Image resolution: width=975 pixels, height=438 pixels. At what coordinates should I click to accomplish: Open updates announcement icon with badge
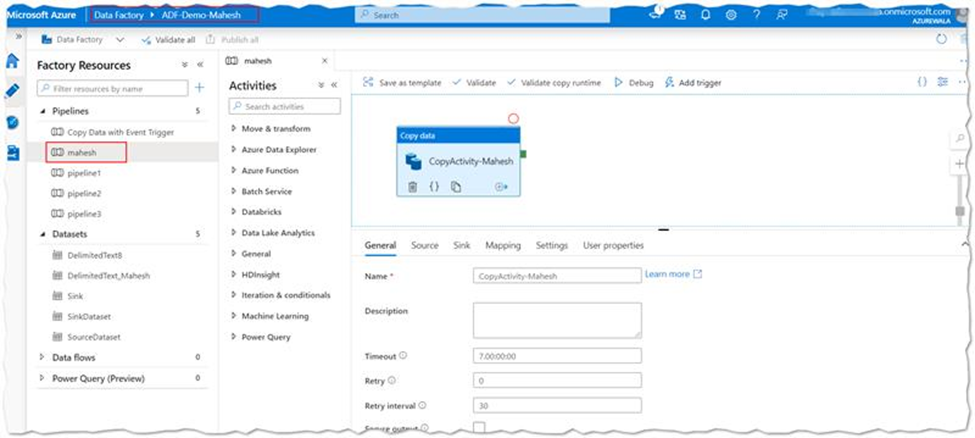(x=656, y=13)
